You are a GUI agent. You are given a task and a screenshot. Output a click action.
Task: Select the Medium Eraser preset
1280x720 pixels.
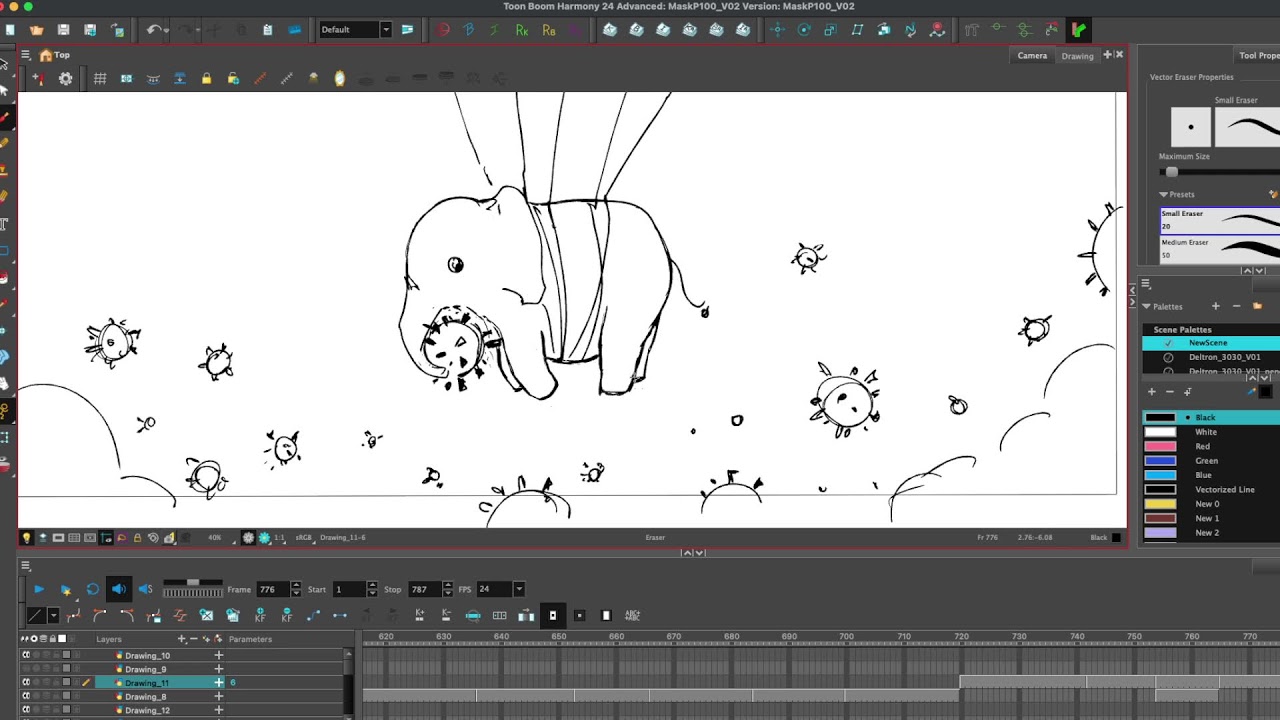pyautogui.click(x=1220, y=249)
